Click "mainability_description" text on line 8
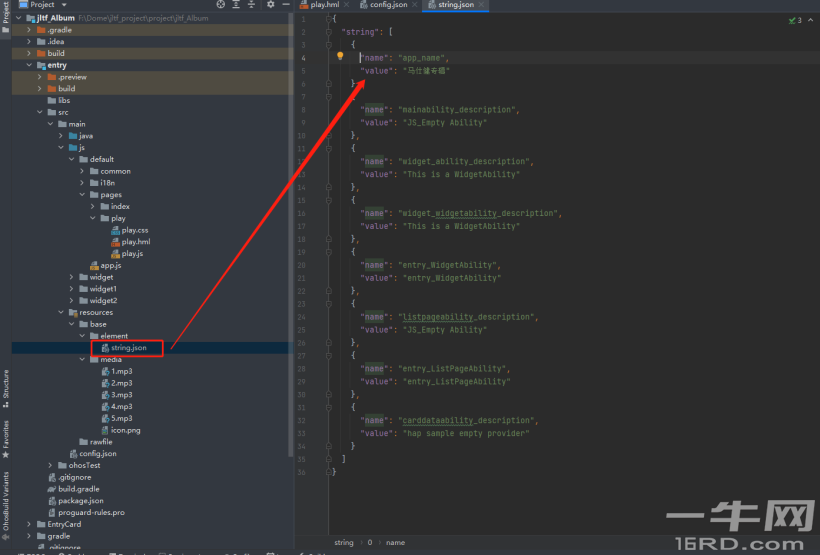 pyautogui.click(x=457, y=110)
